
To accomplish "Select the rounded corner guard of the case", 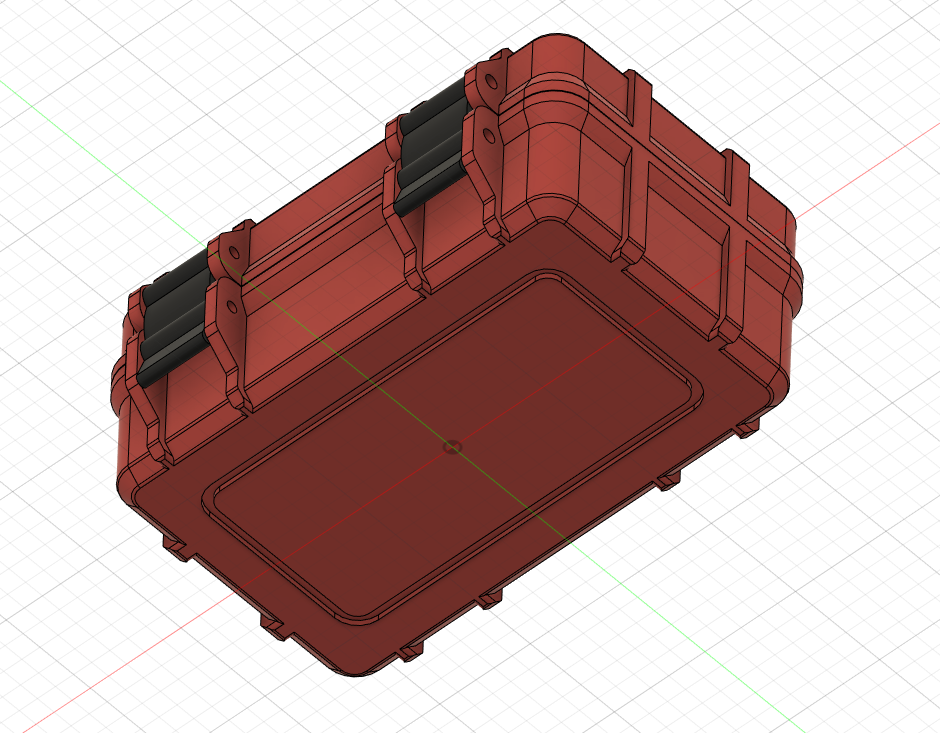I will click(x=790, y=300).
